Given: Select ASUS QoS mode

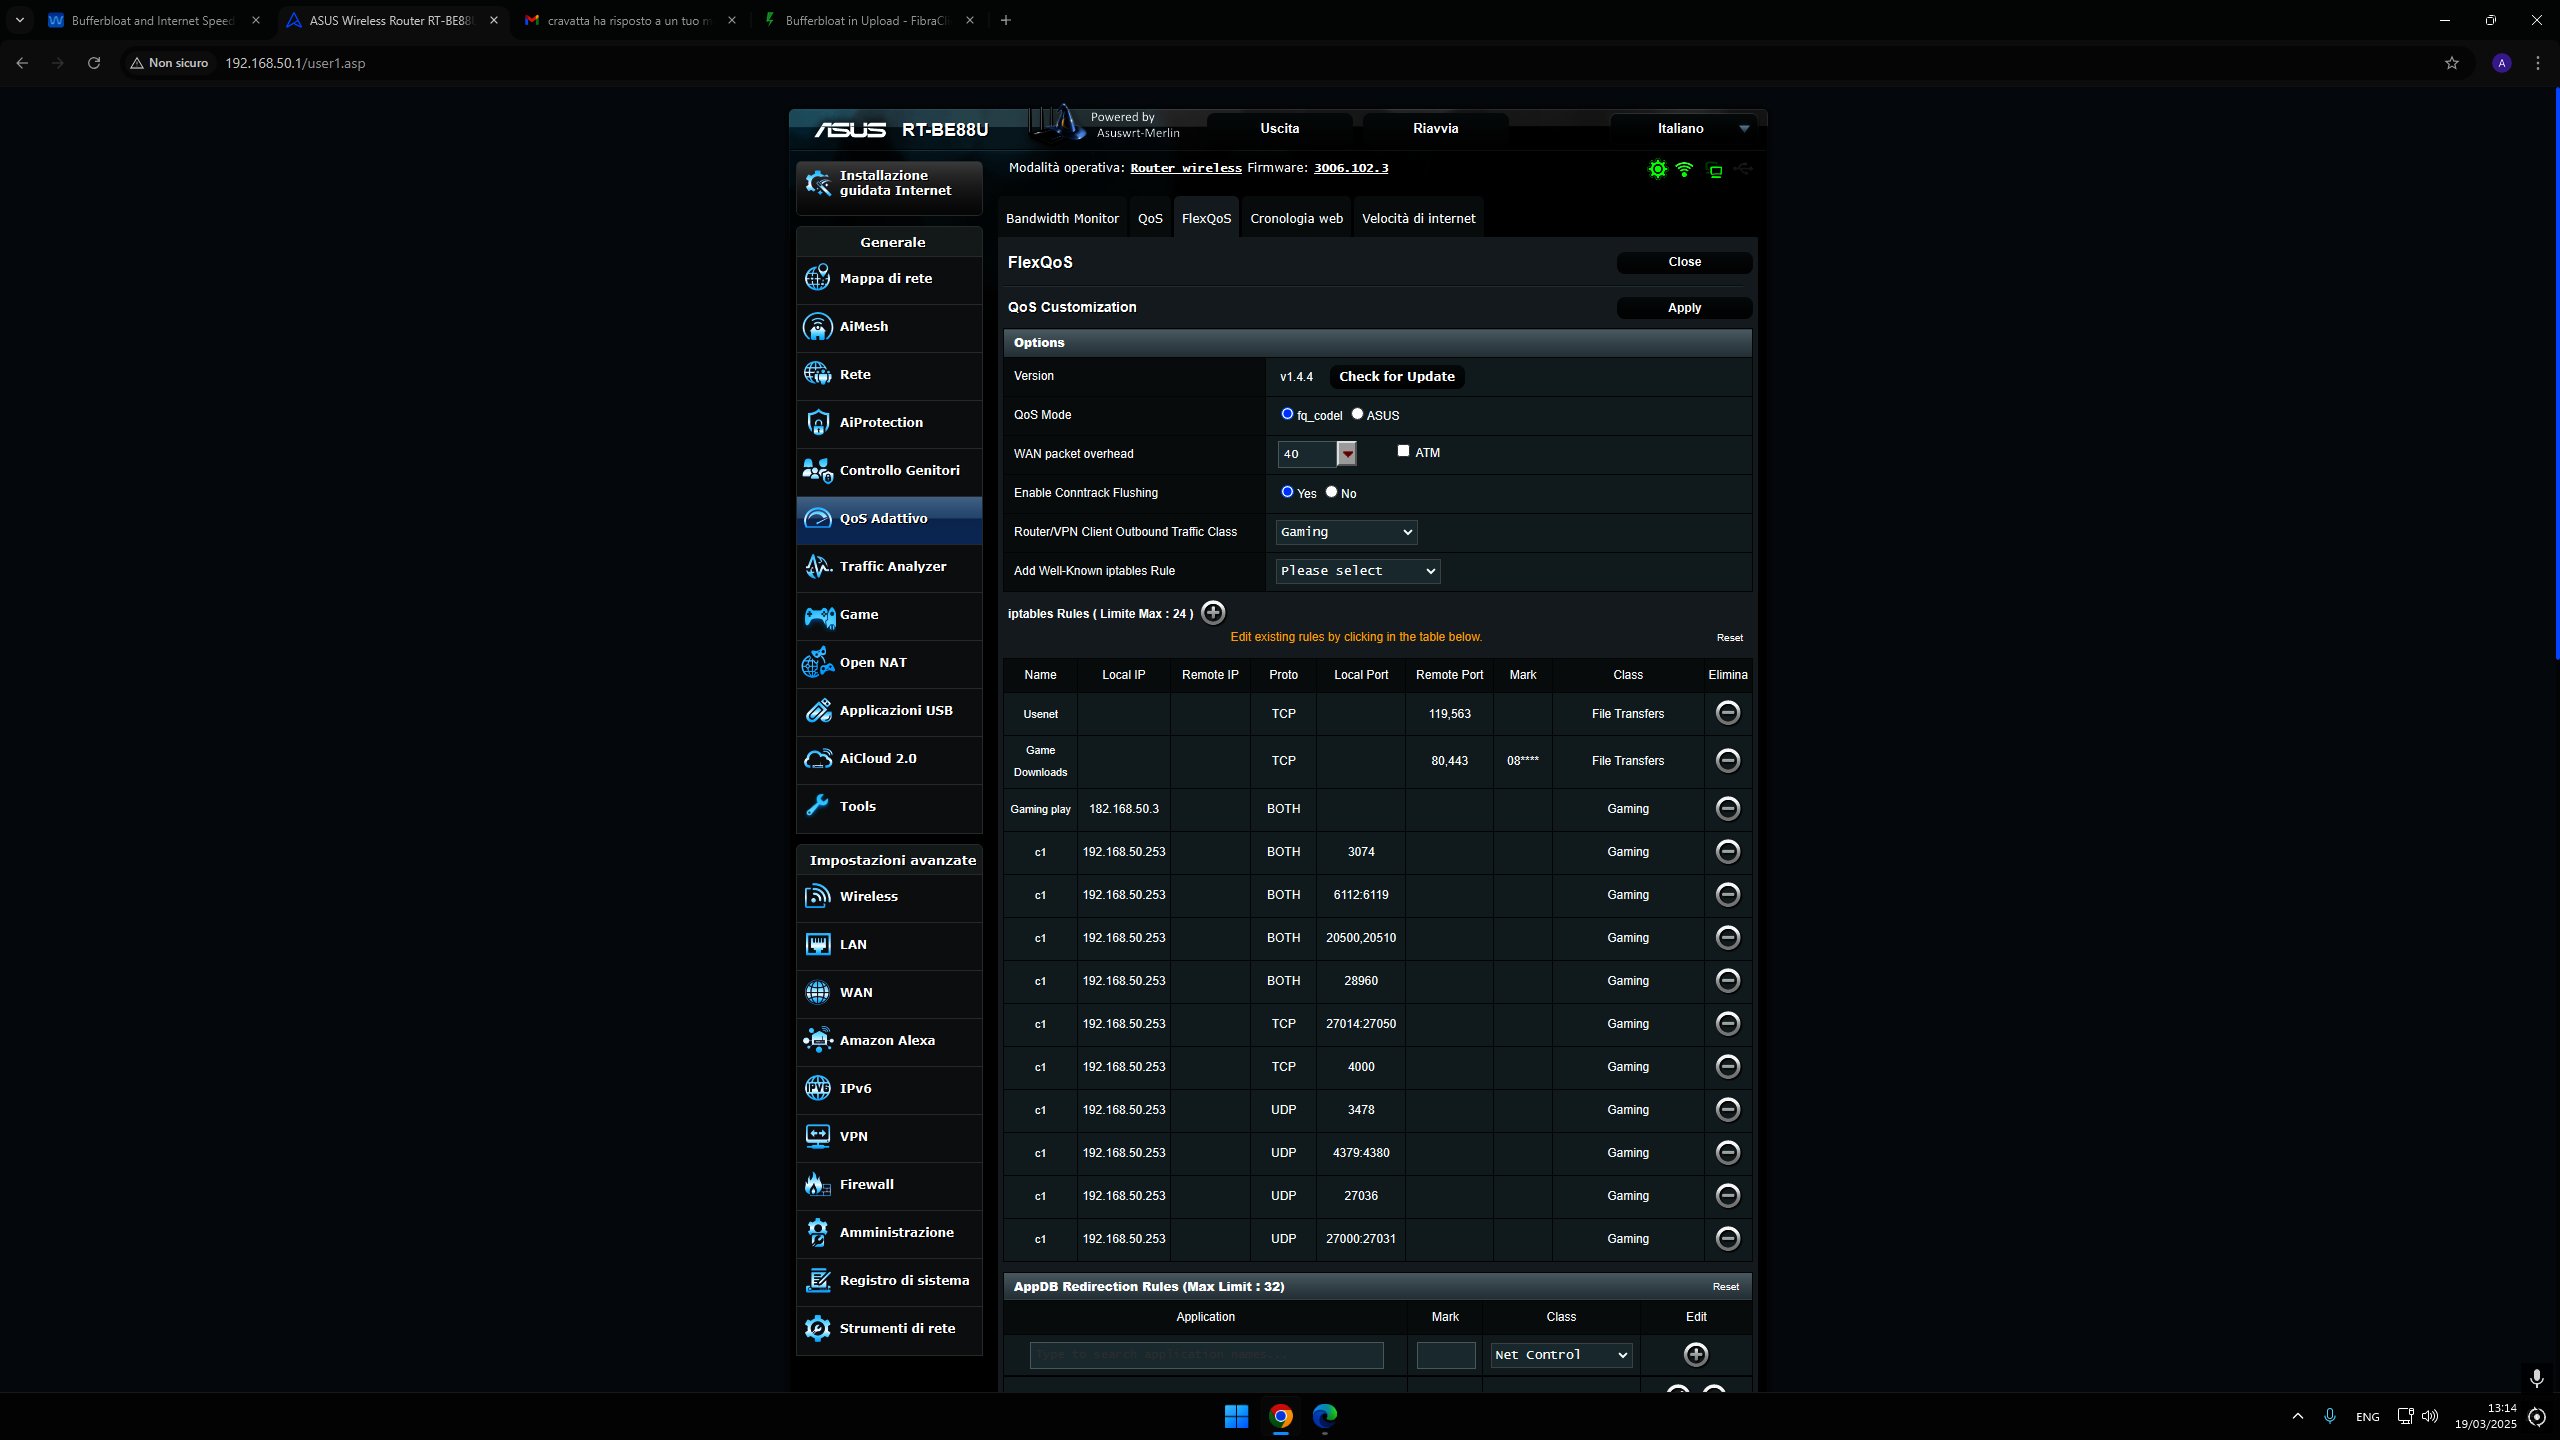Looking at the screenshot, I should pos(1357,414).
